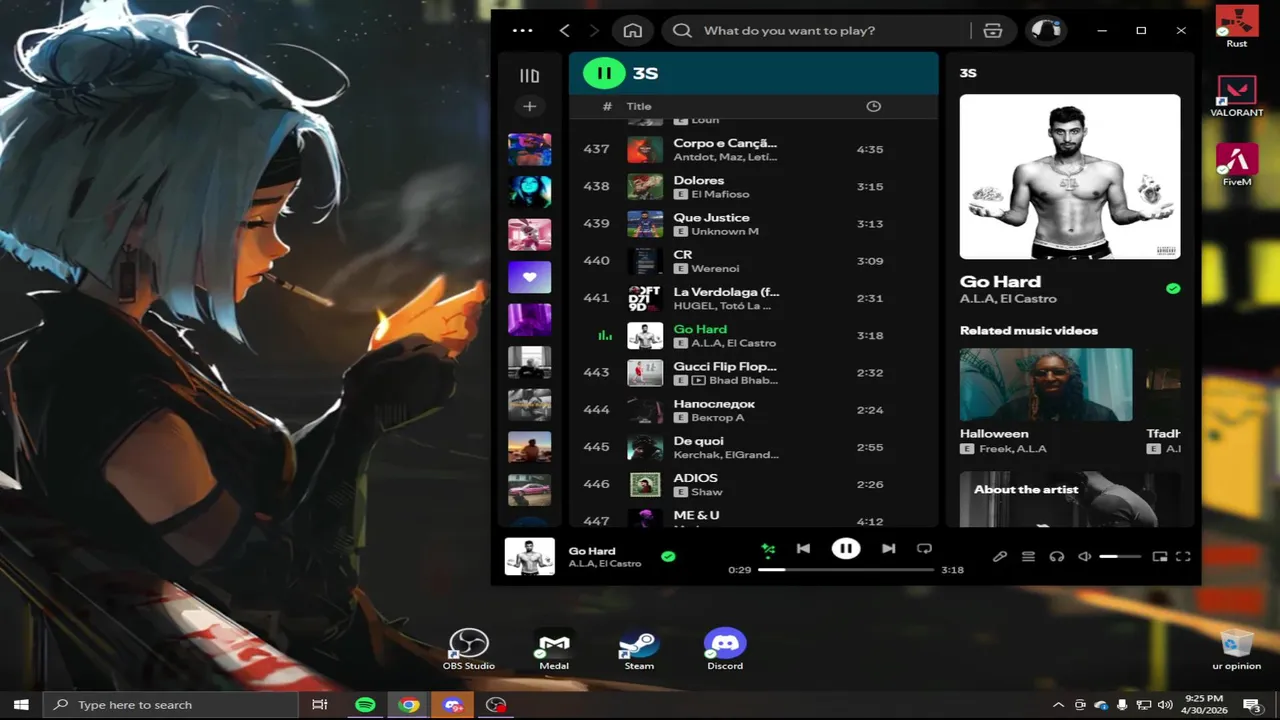Image resolution: width=1280 pixels, height=720 pixels.
Task: Click the 'Type here to search' taskbar box
Action: [170, 705]
